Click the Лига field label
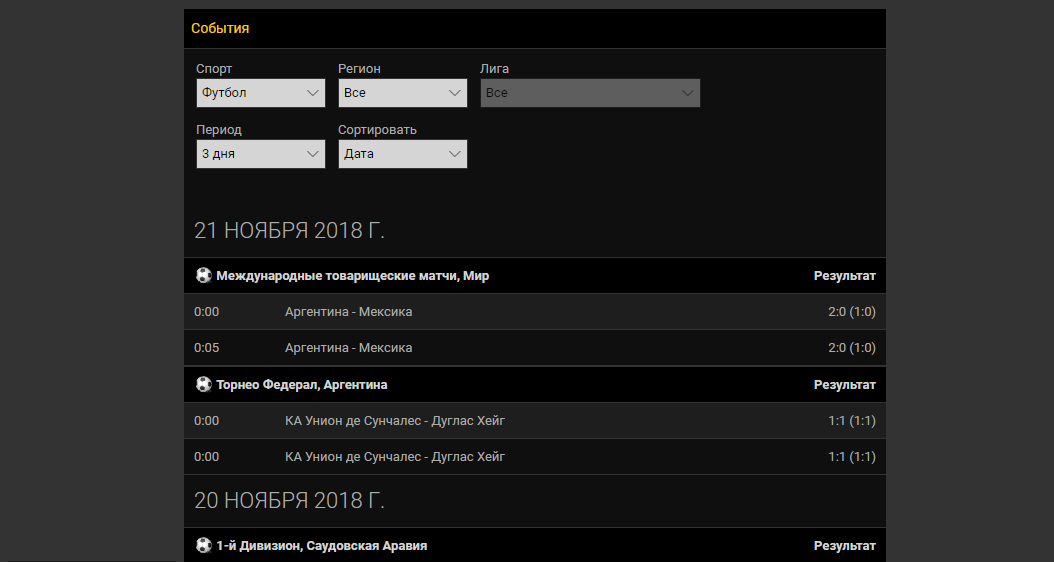The height and width of the screenshot is (562, 1054). [x=495, y=69]
